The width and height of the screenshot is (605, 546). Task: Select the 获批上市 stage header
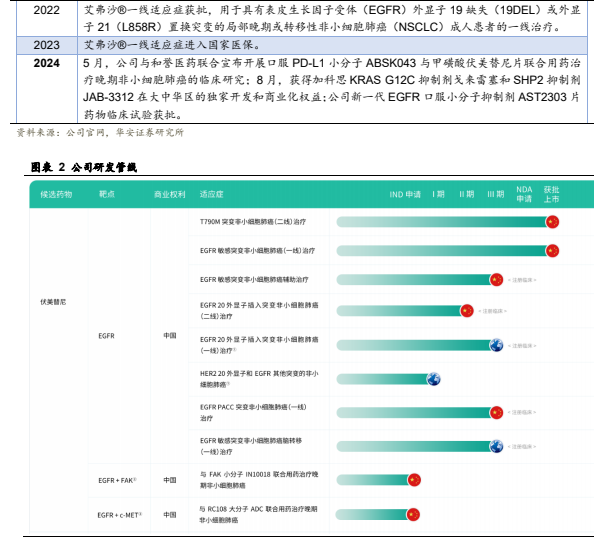coord(551,194)
